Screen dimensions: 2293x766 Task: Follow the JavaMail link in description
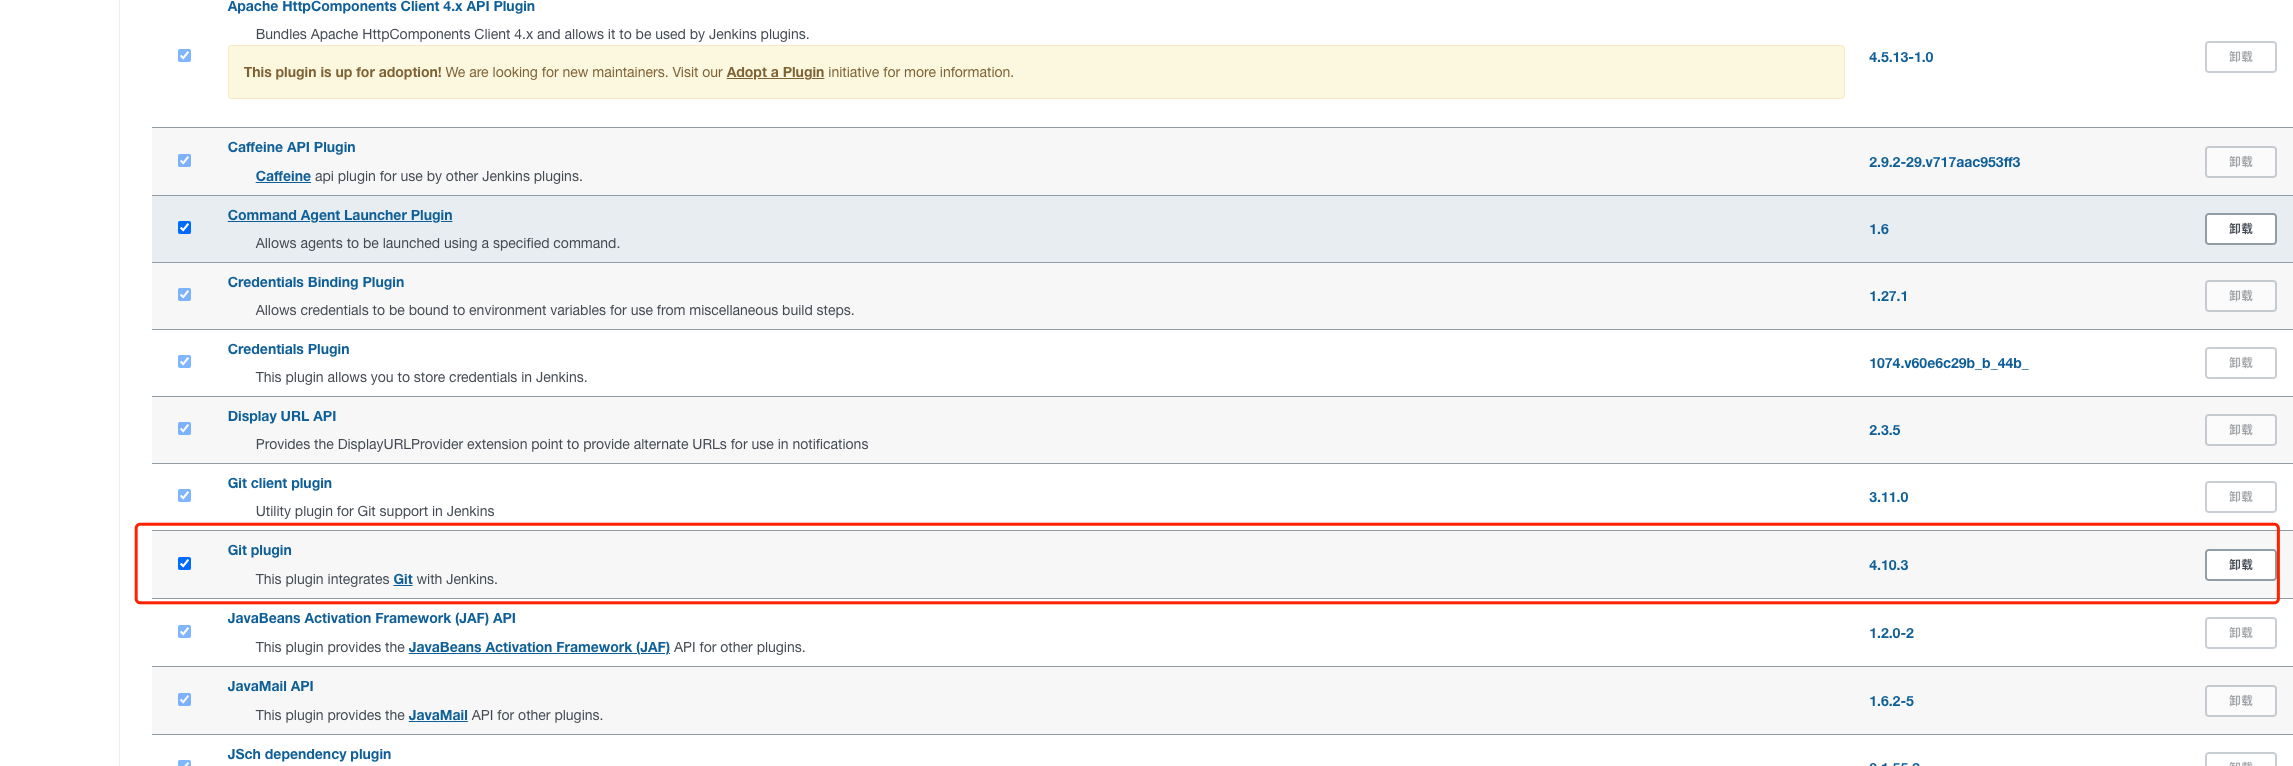[x=438, y=715]
